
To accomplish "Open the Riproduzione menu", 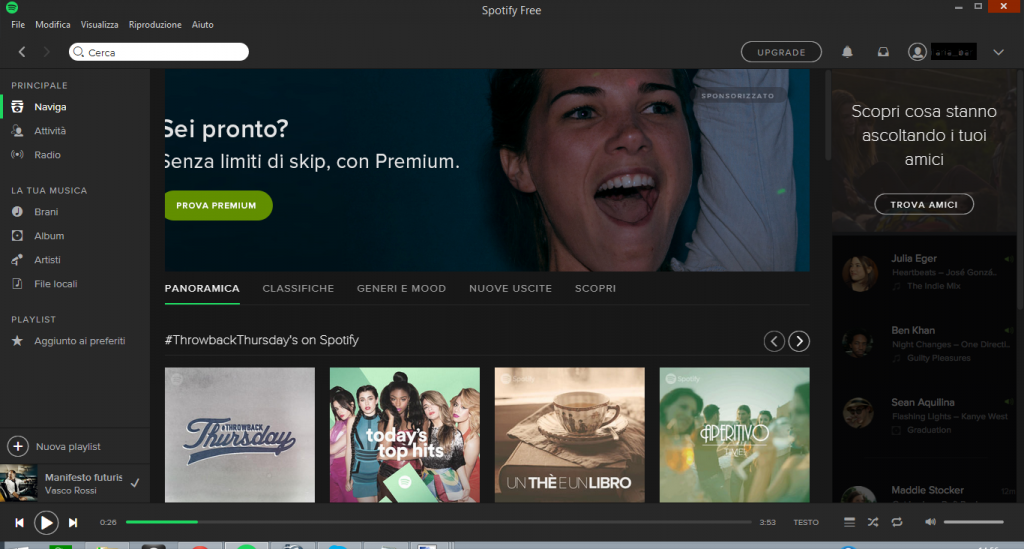I will point(155,25).
